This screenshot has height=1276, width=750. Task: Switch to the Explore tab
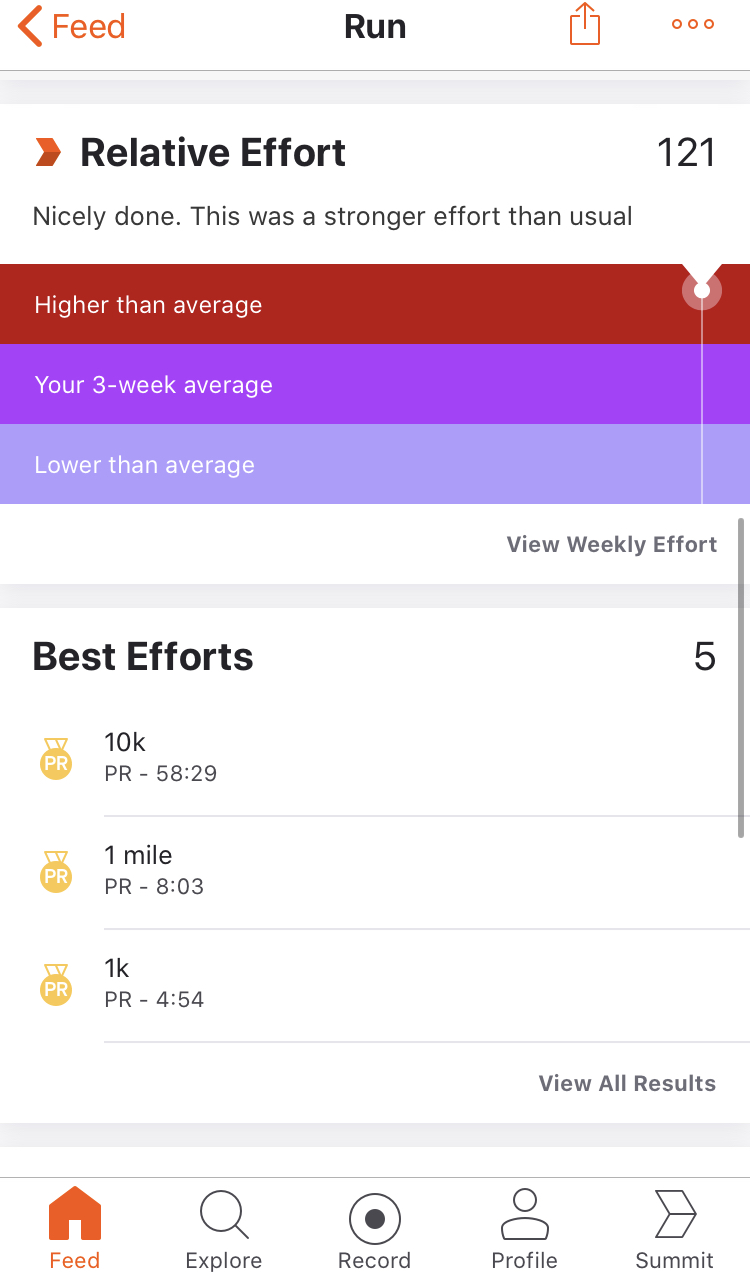pos(224,1229)
